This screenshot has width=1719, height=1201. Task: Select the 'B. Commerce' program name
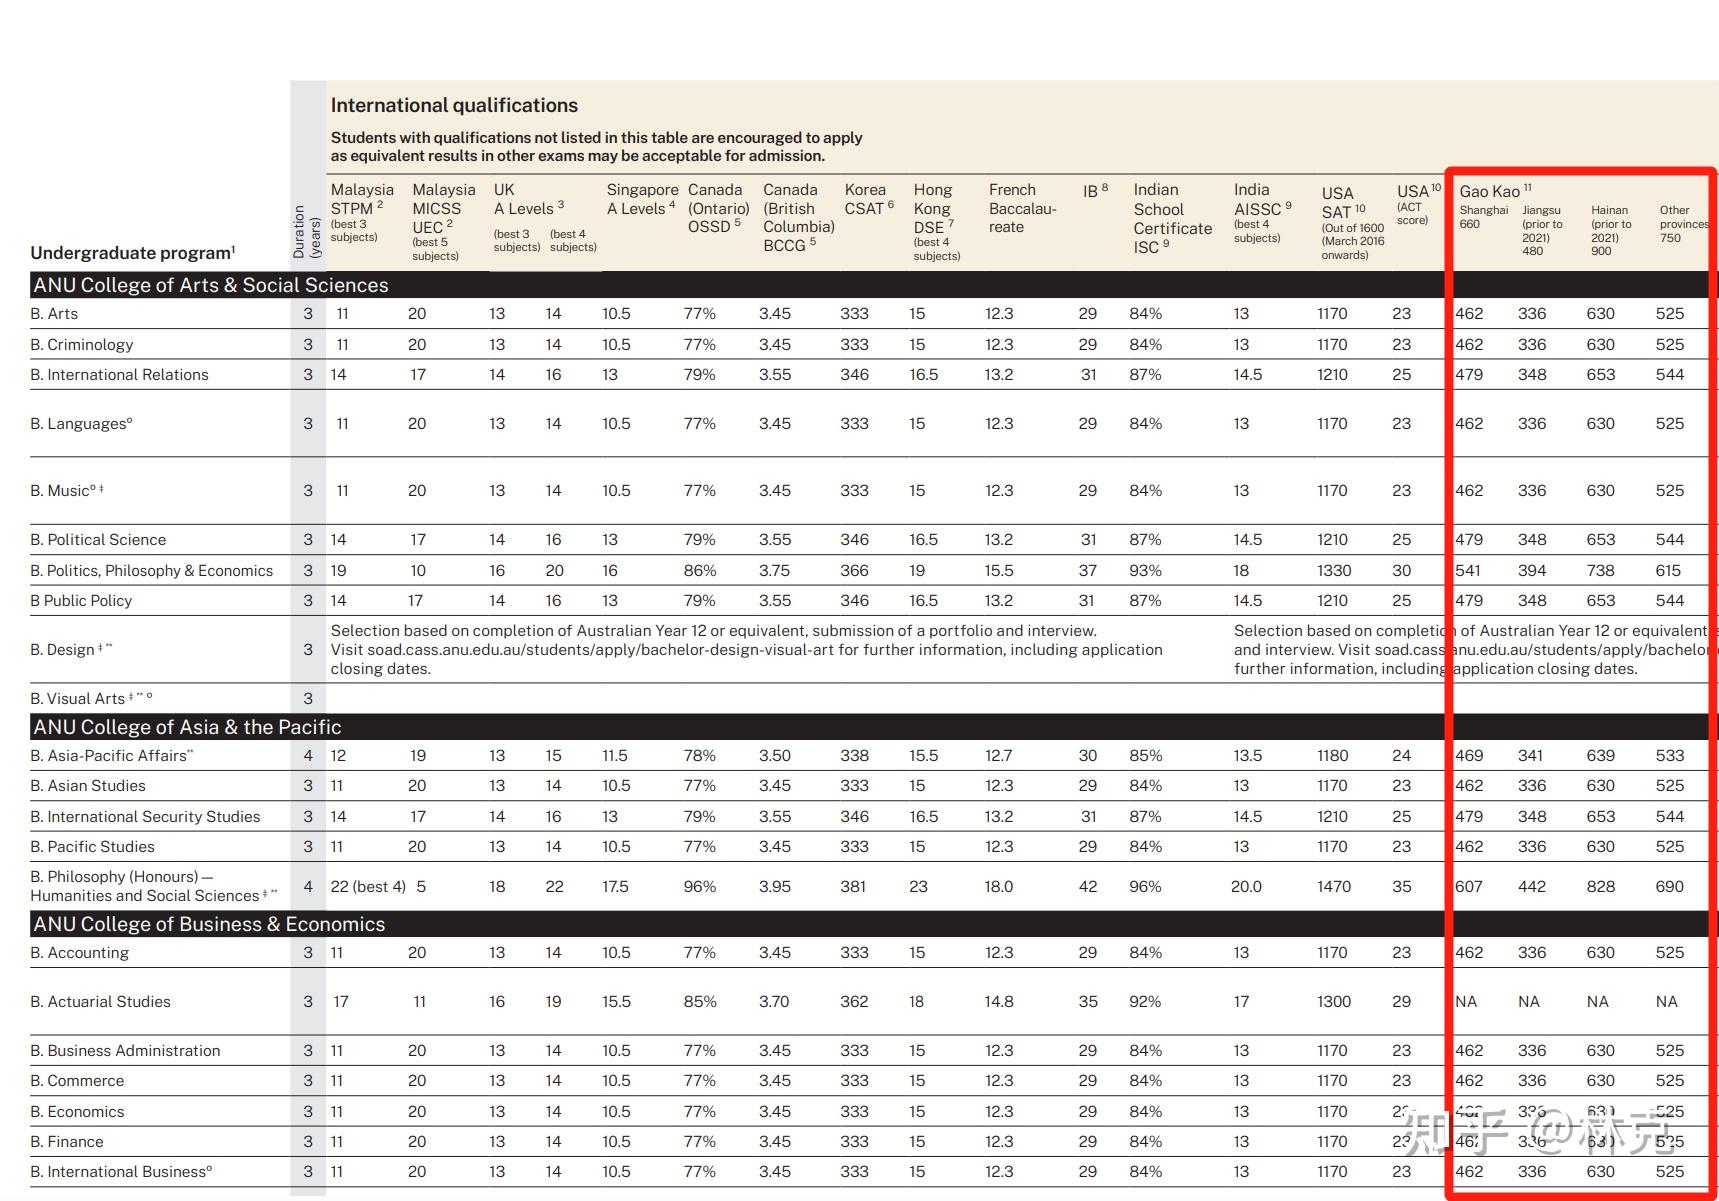click(x=77, y=1080)
